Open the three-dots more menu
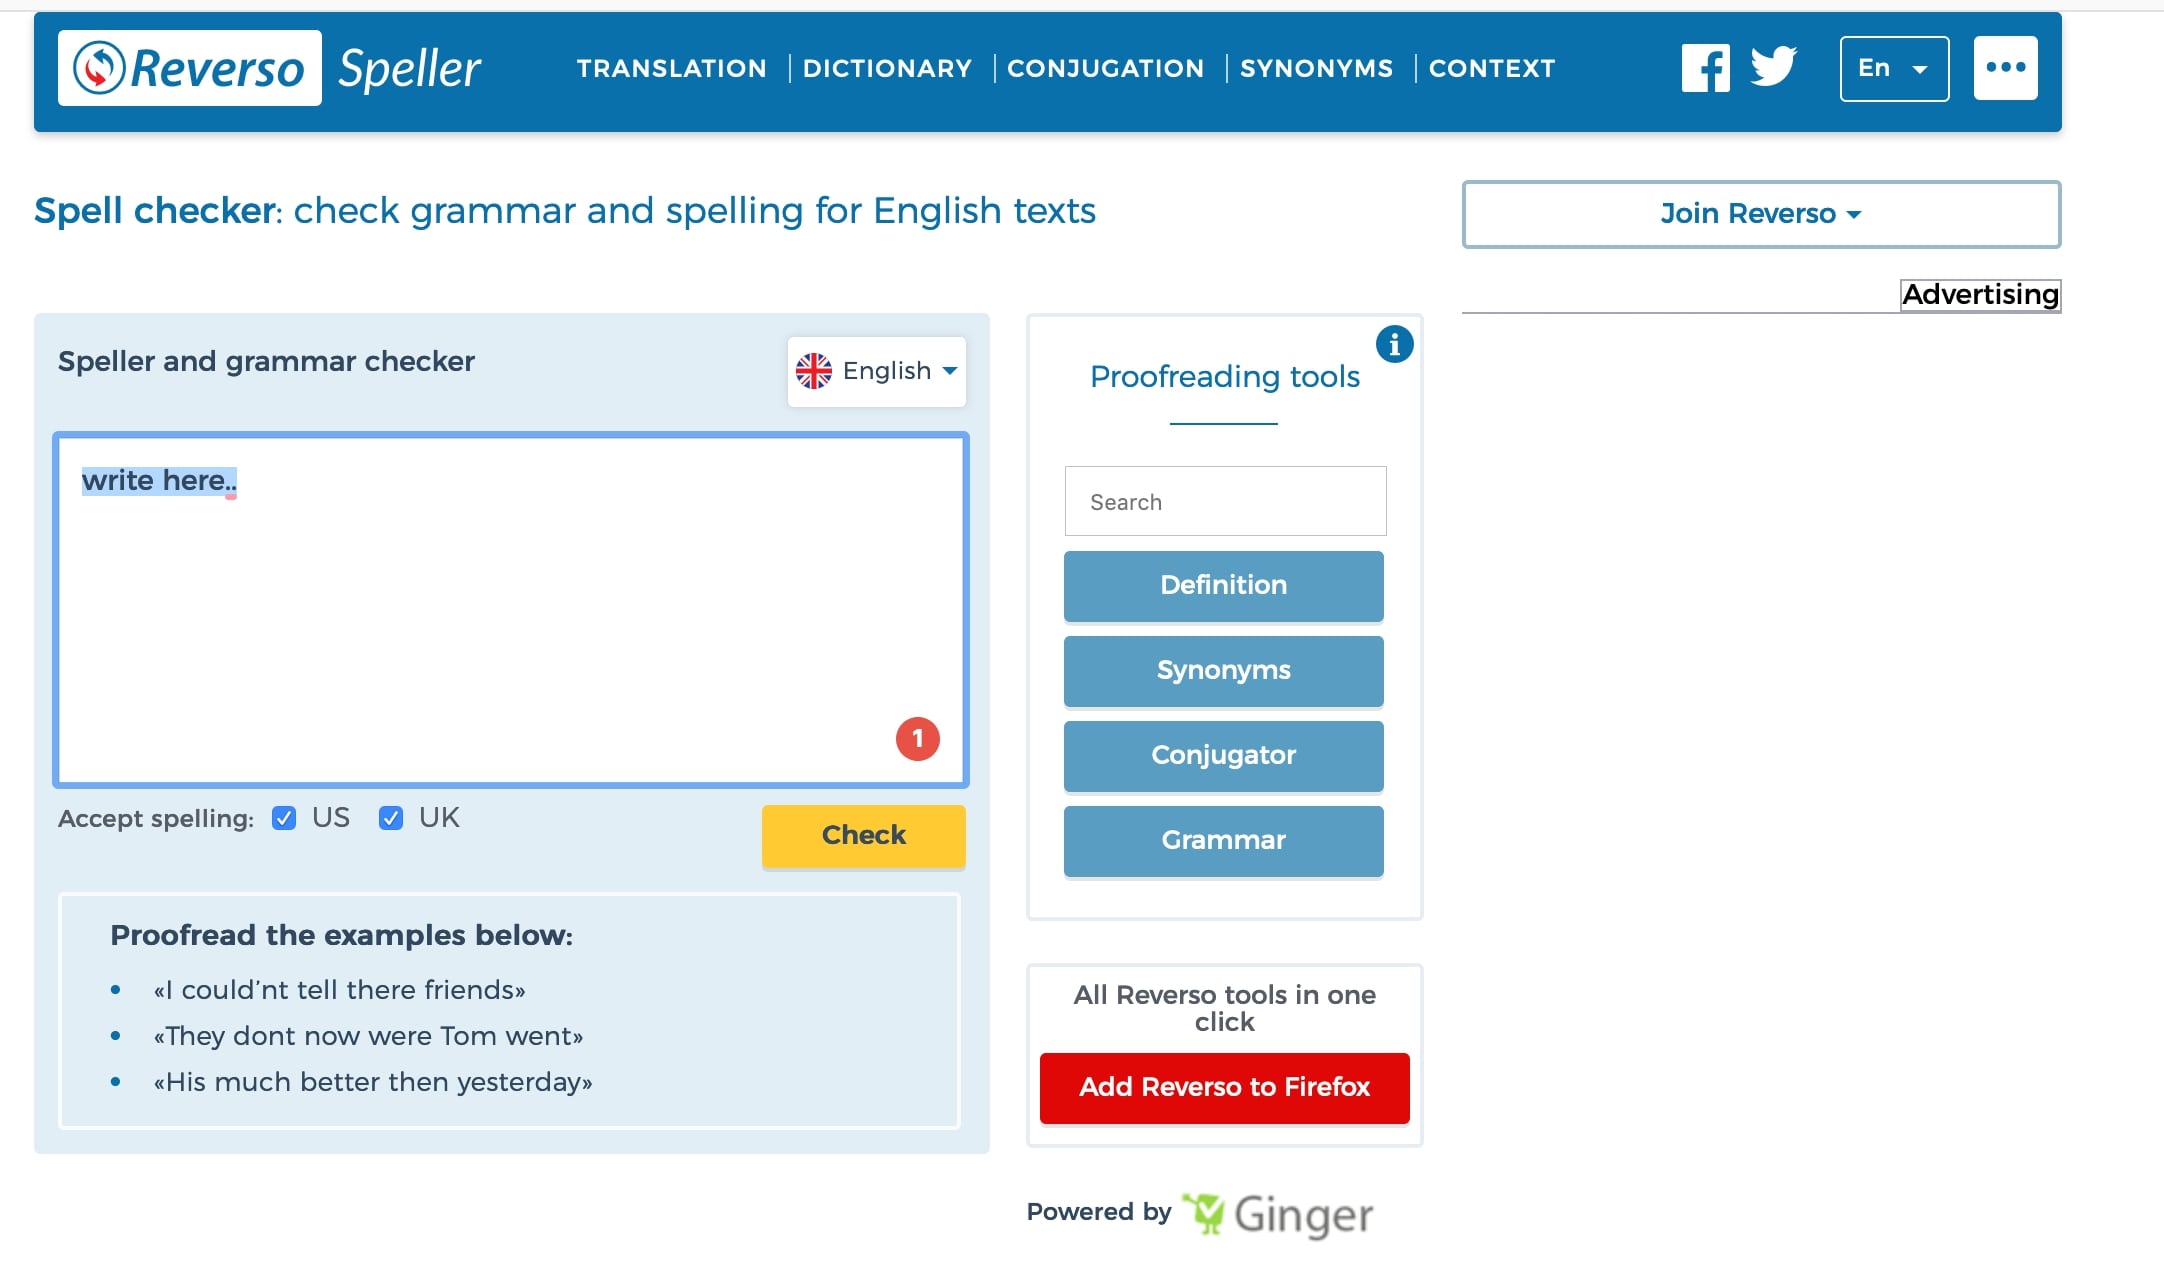Viewport: 2164px width, 1266px height. click(2006, 68)
